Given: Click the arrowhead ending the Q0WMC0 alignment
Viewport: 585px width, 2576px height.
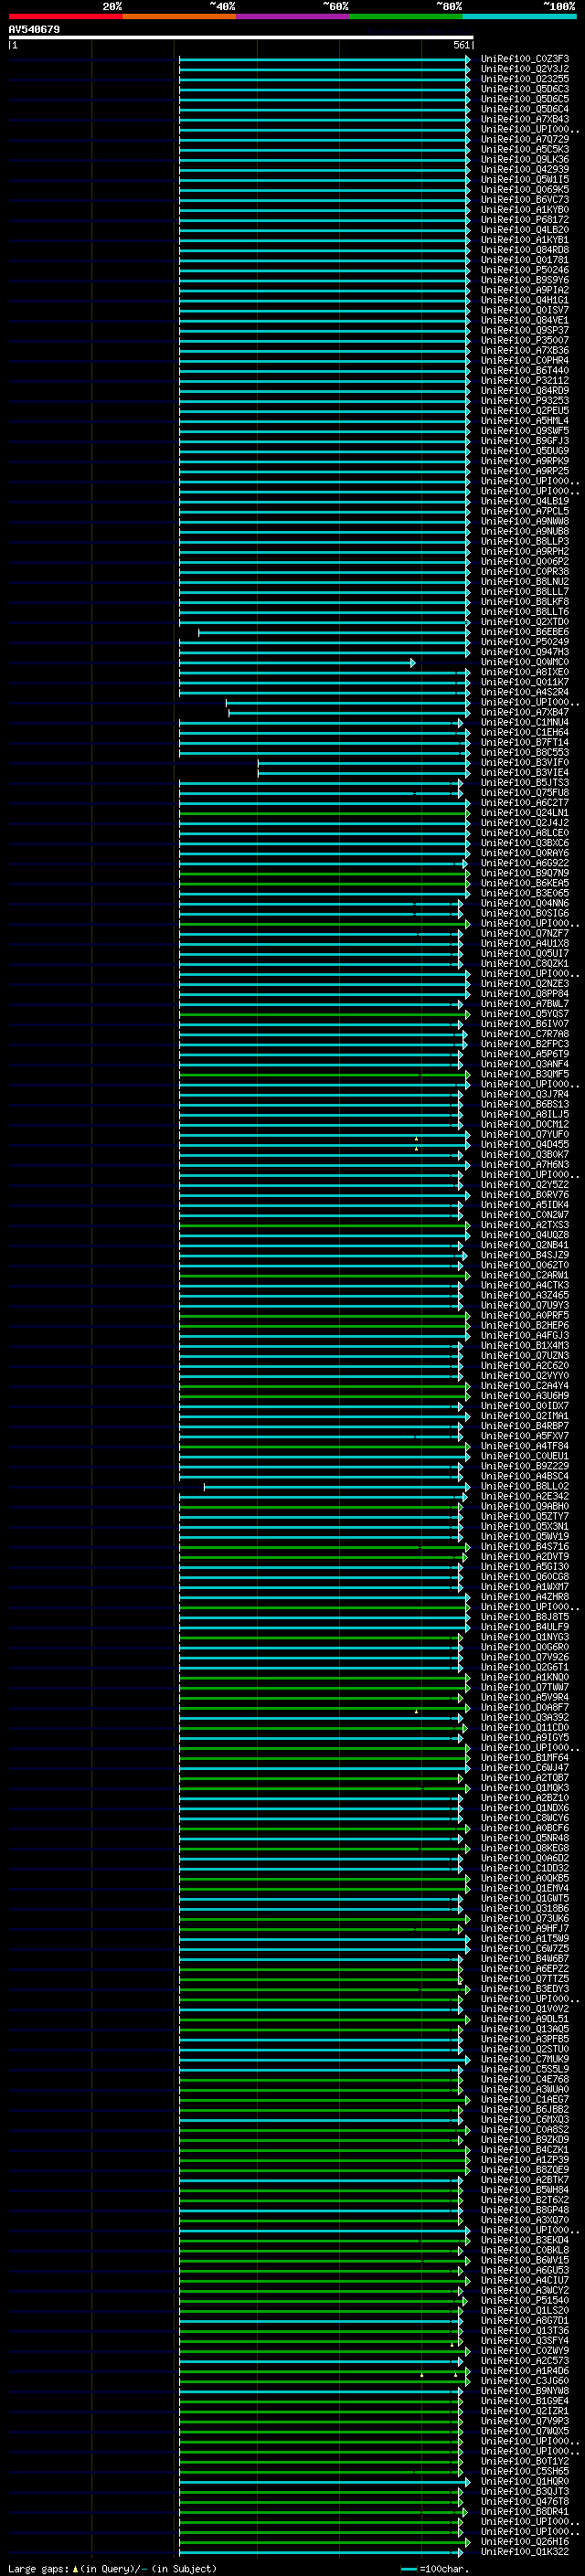Looking at the screenshot, I should point(413,662).
